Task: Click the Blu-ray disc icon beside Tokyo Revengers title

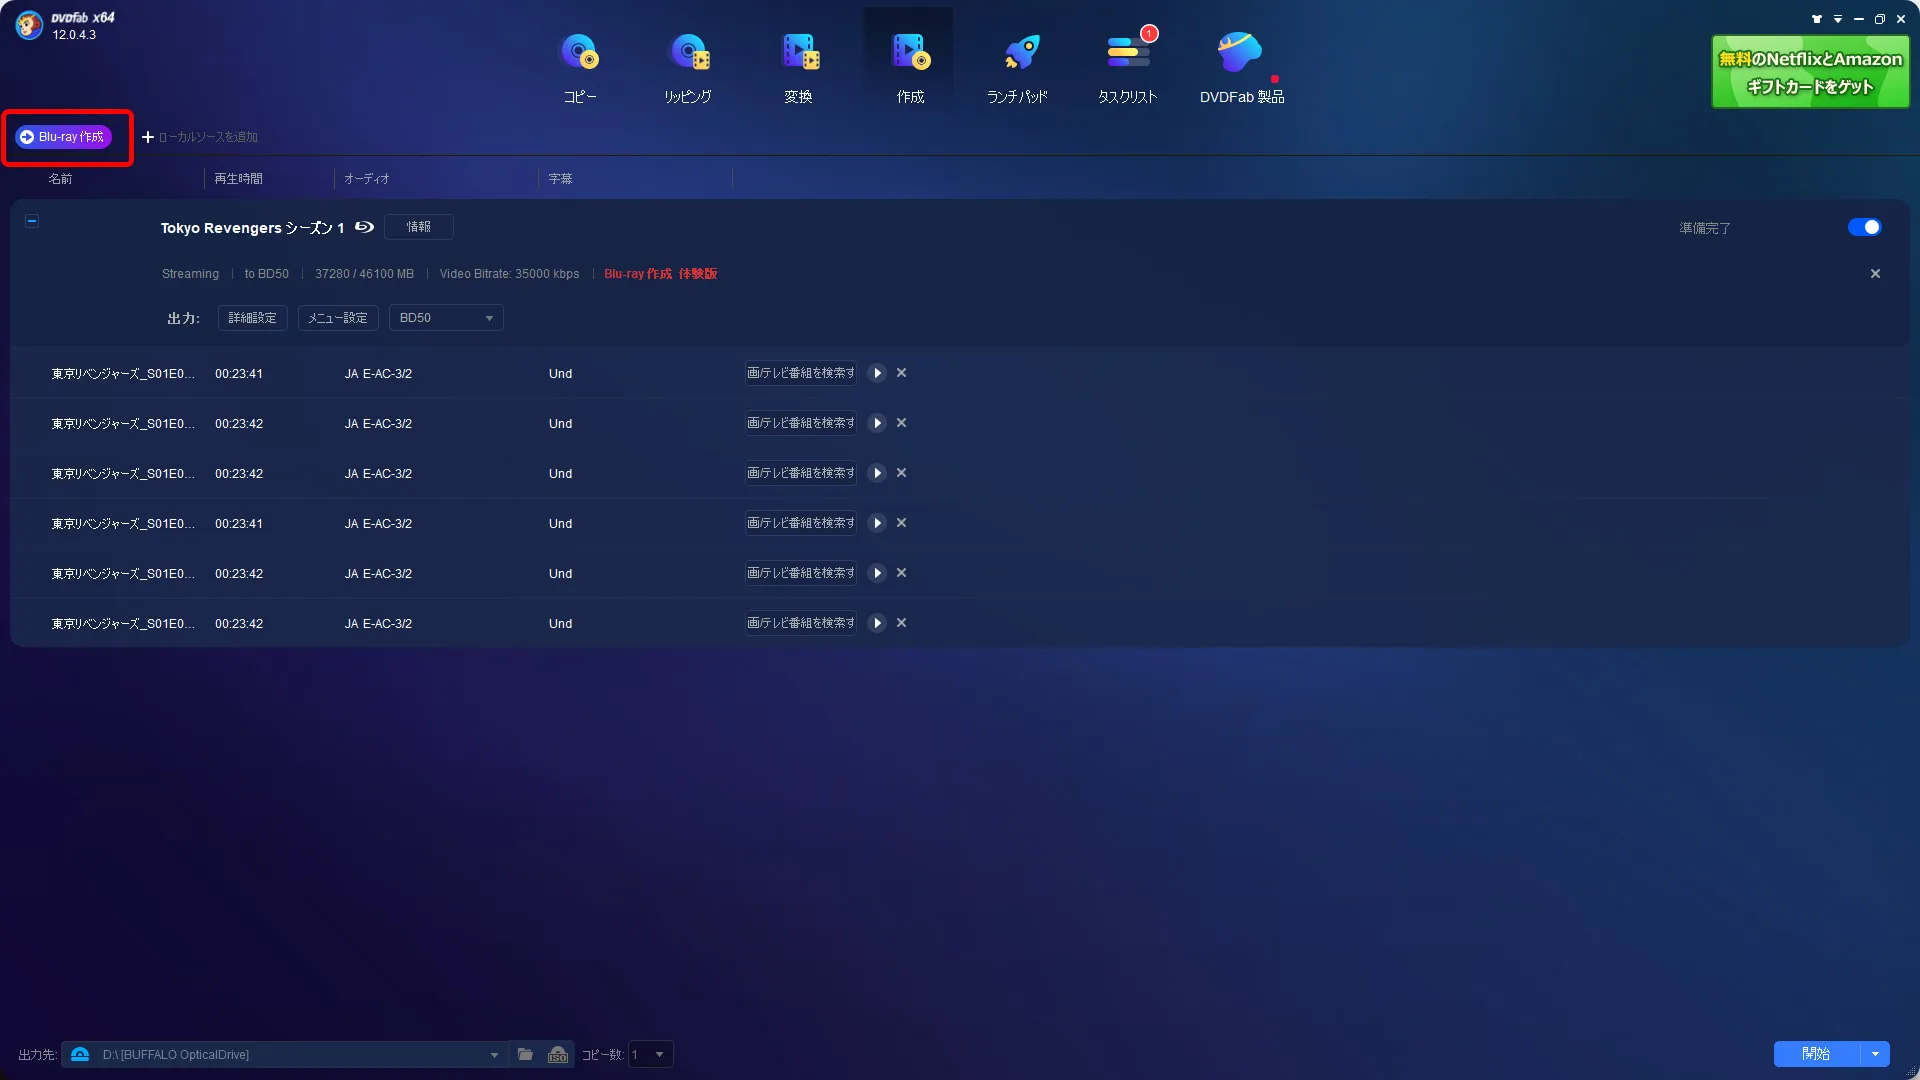Action: pos(365,227)
